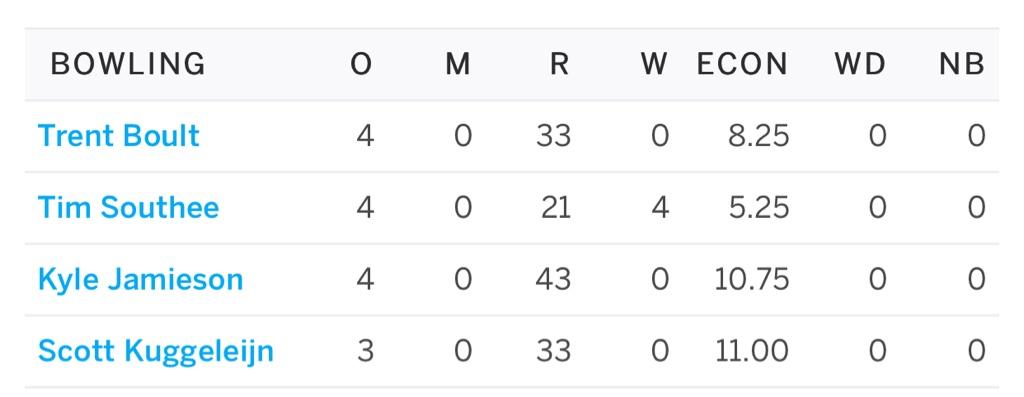1024x397 pixels.
Task: Open Kyle Jamieson player profile link
Action: coord(140,280)
